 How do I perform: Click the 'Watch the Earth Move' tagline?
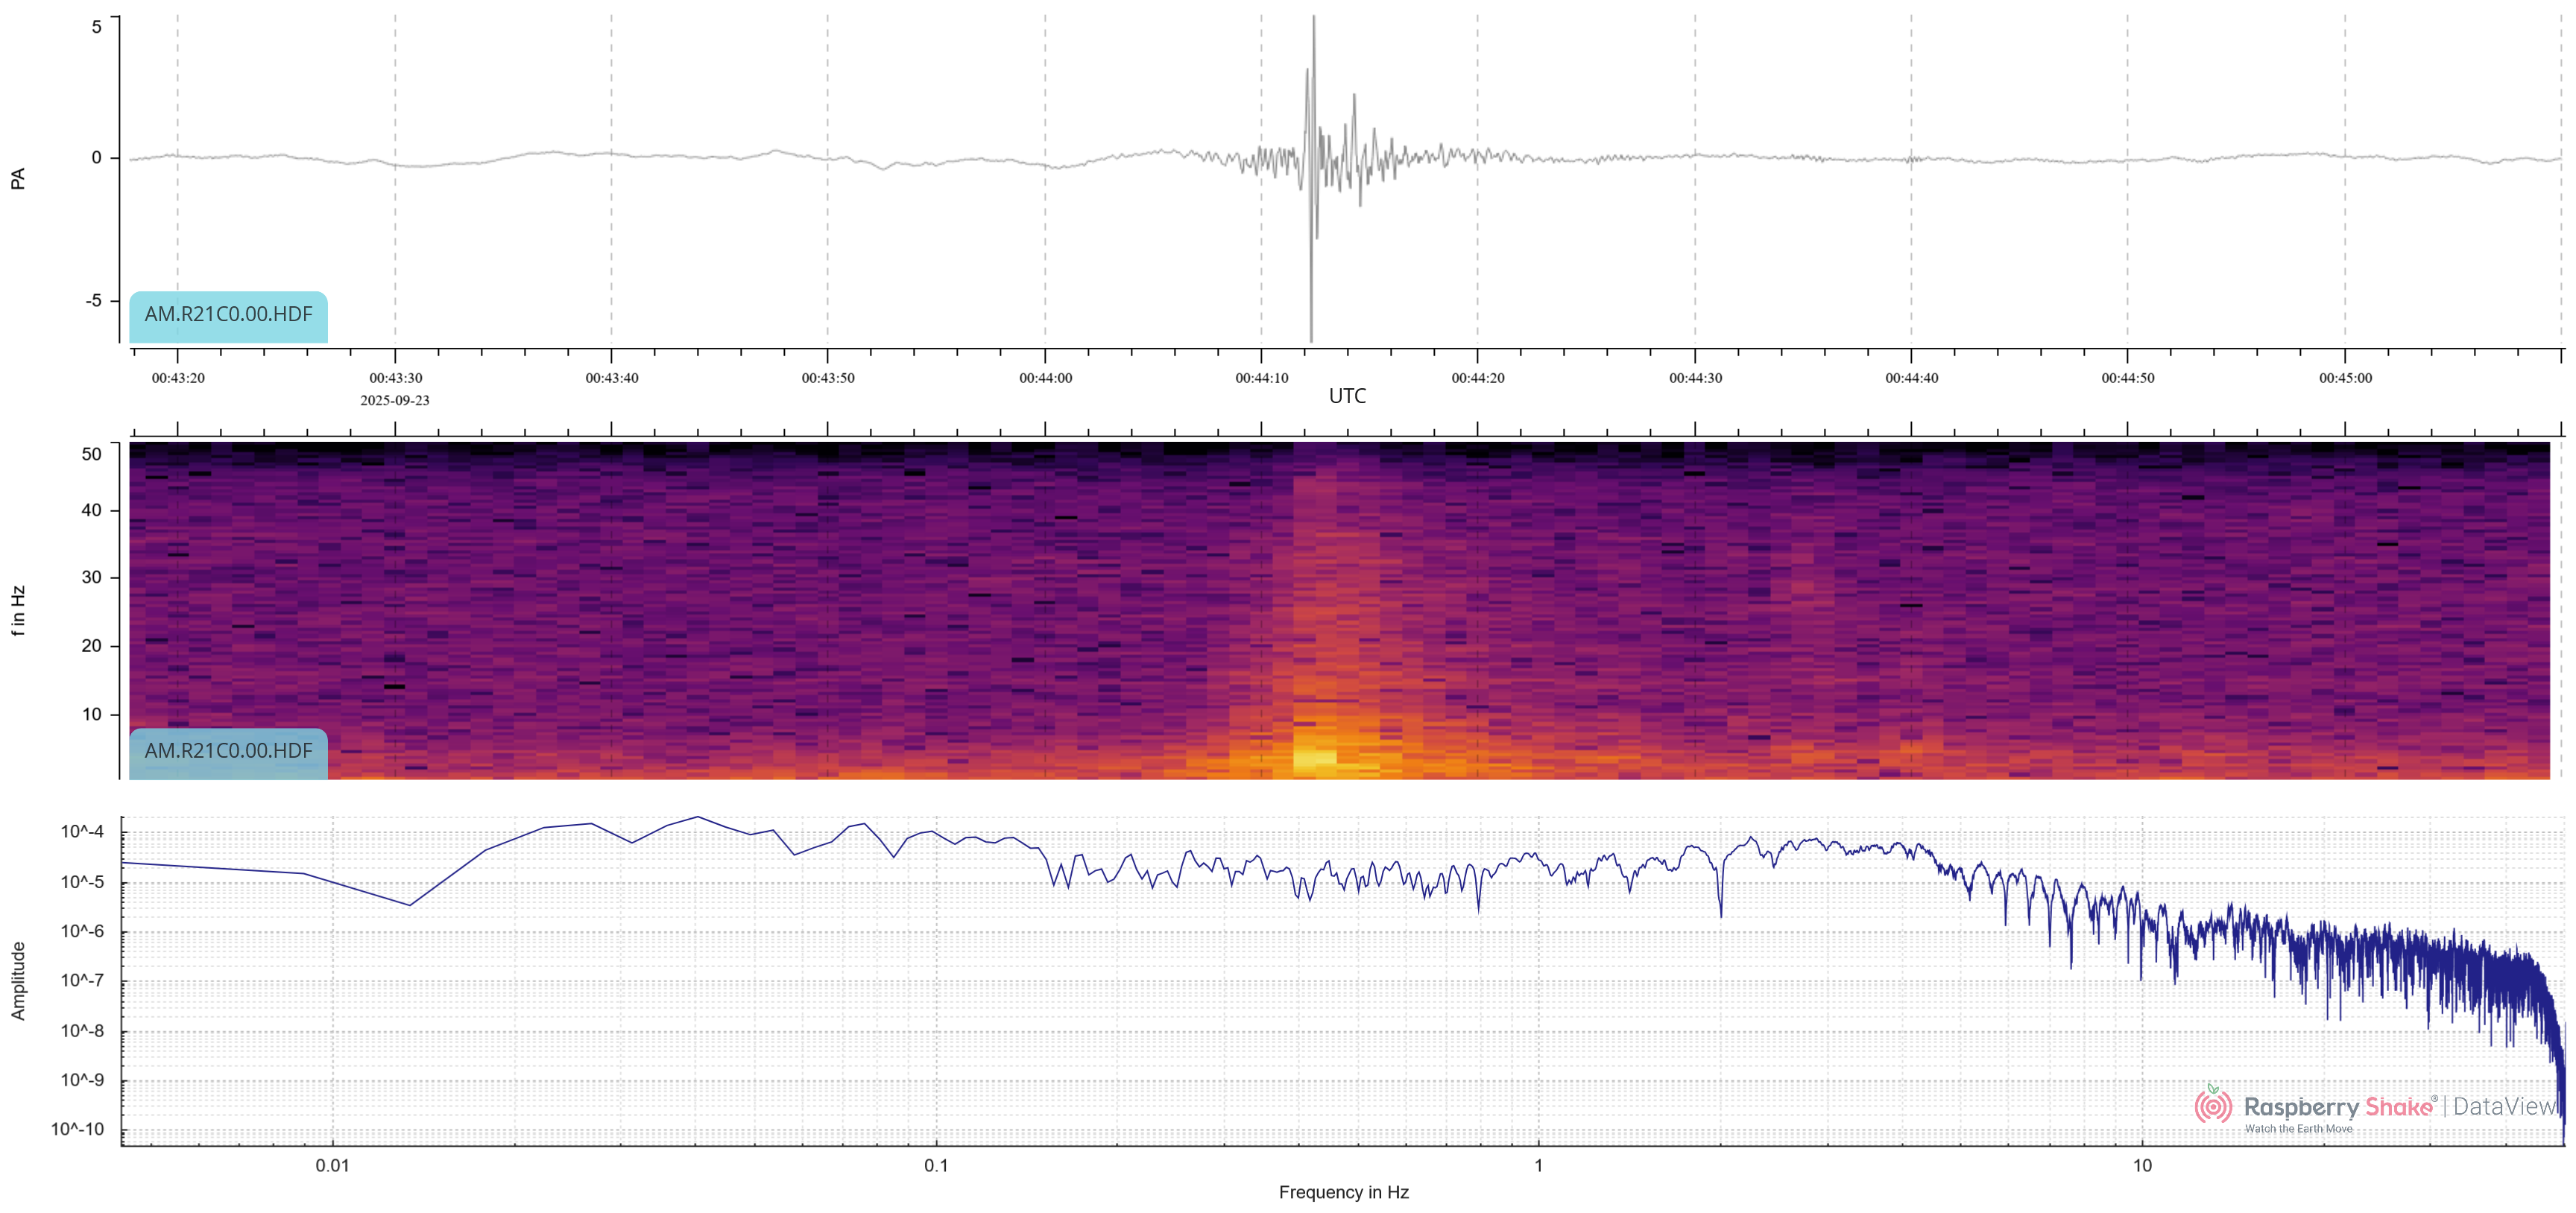(2298, 1129)
